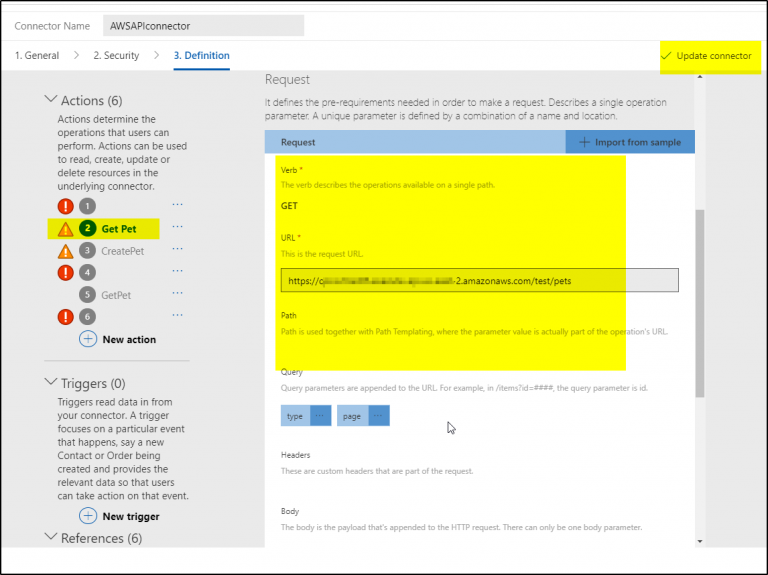Screen dimensions: 768x575
Task: Click the red error icon beside action 6
Action: pos(65,317)
